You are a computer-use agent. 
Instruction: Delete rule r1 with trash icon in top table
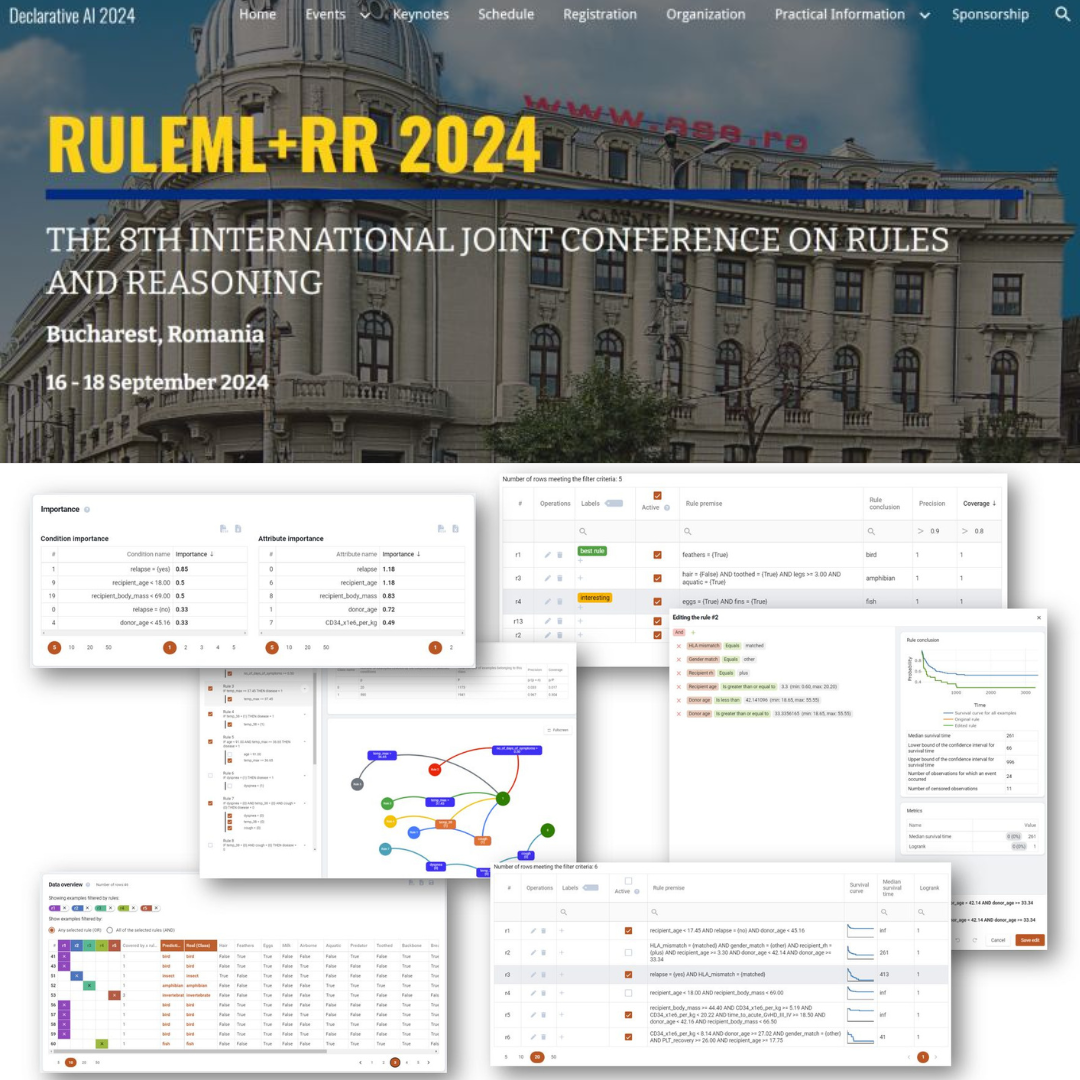tap(559, 554)
